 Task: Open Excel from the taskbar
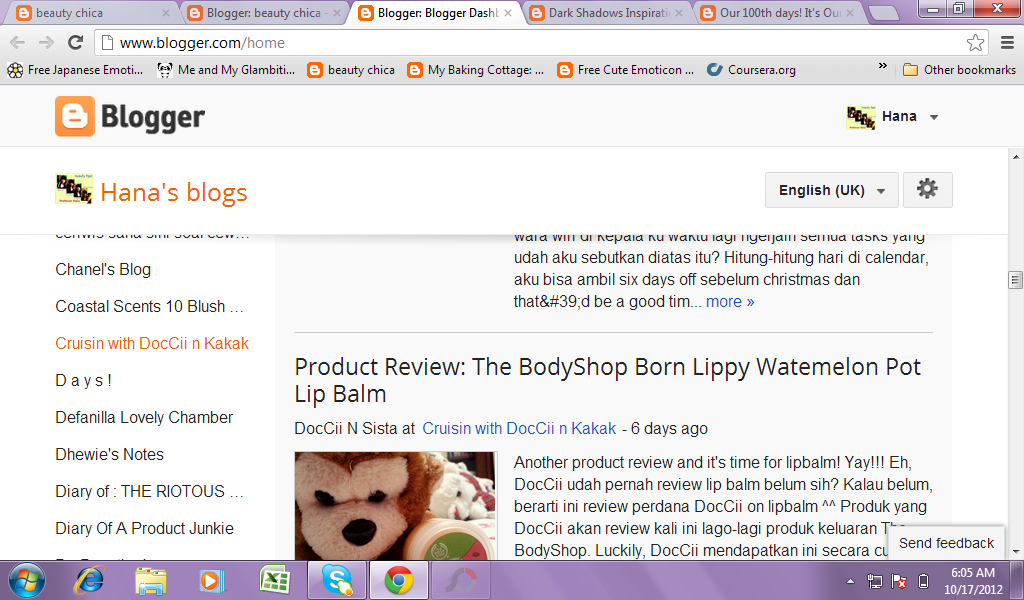pos(274,580)
